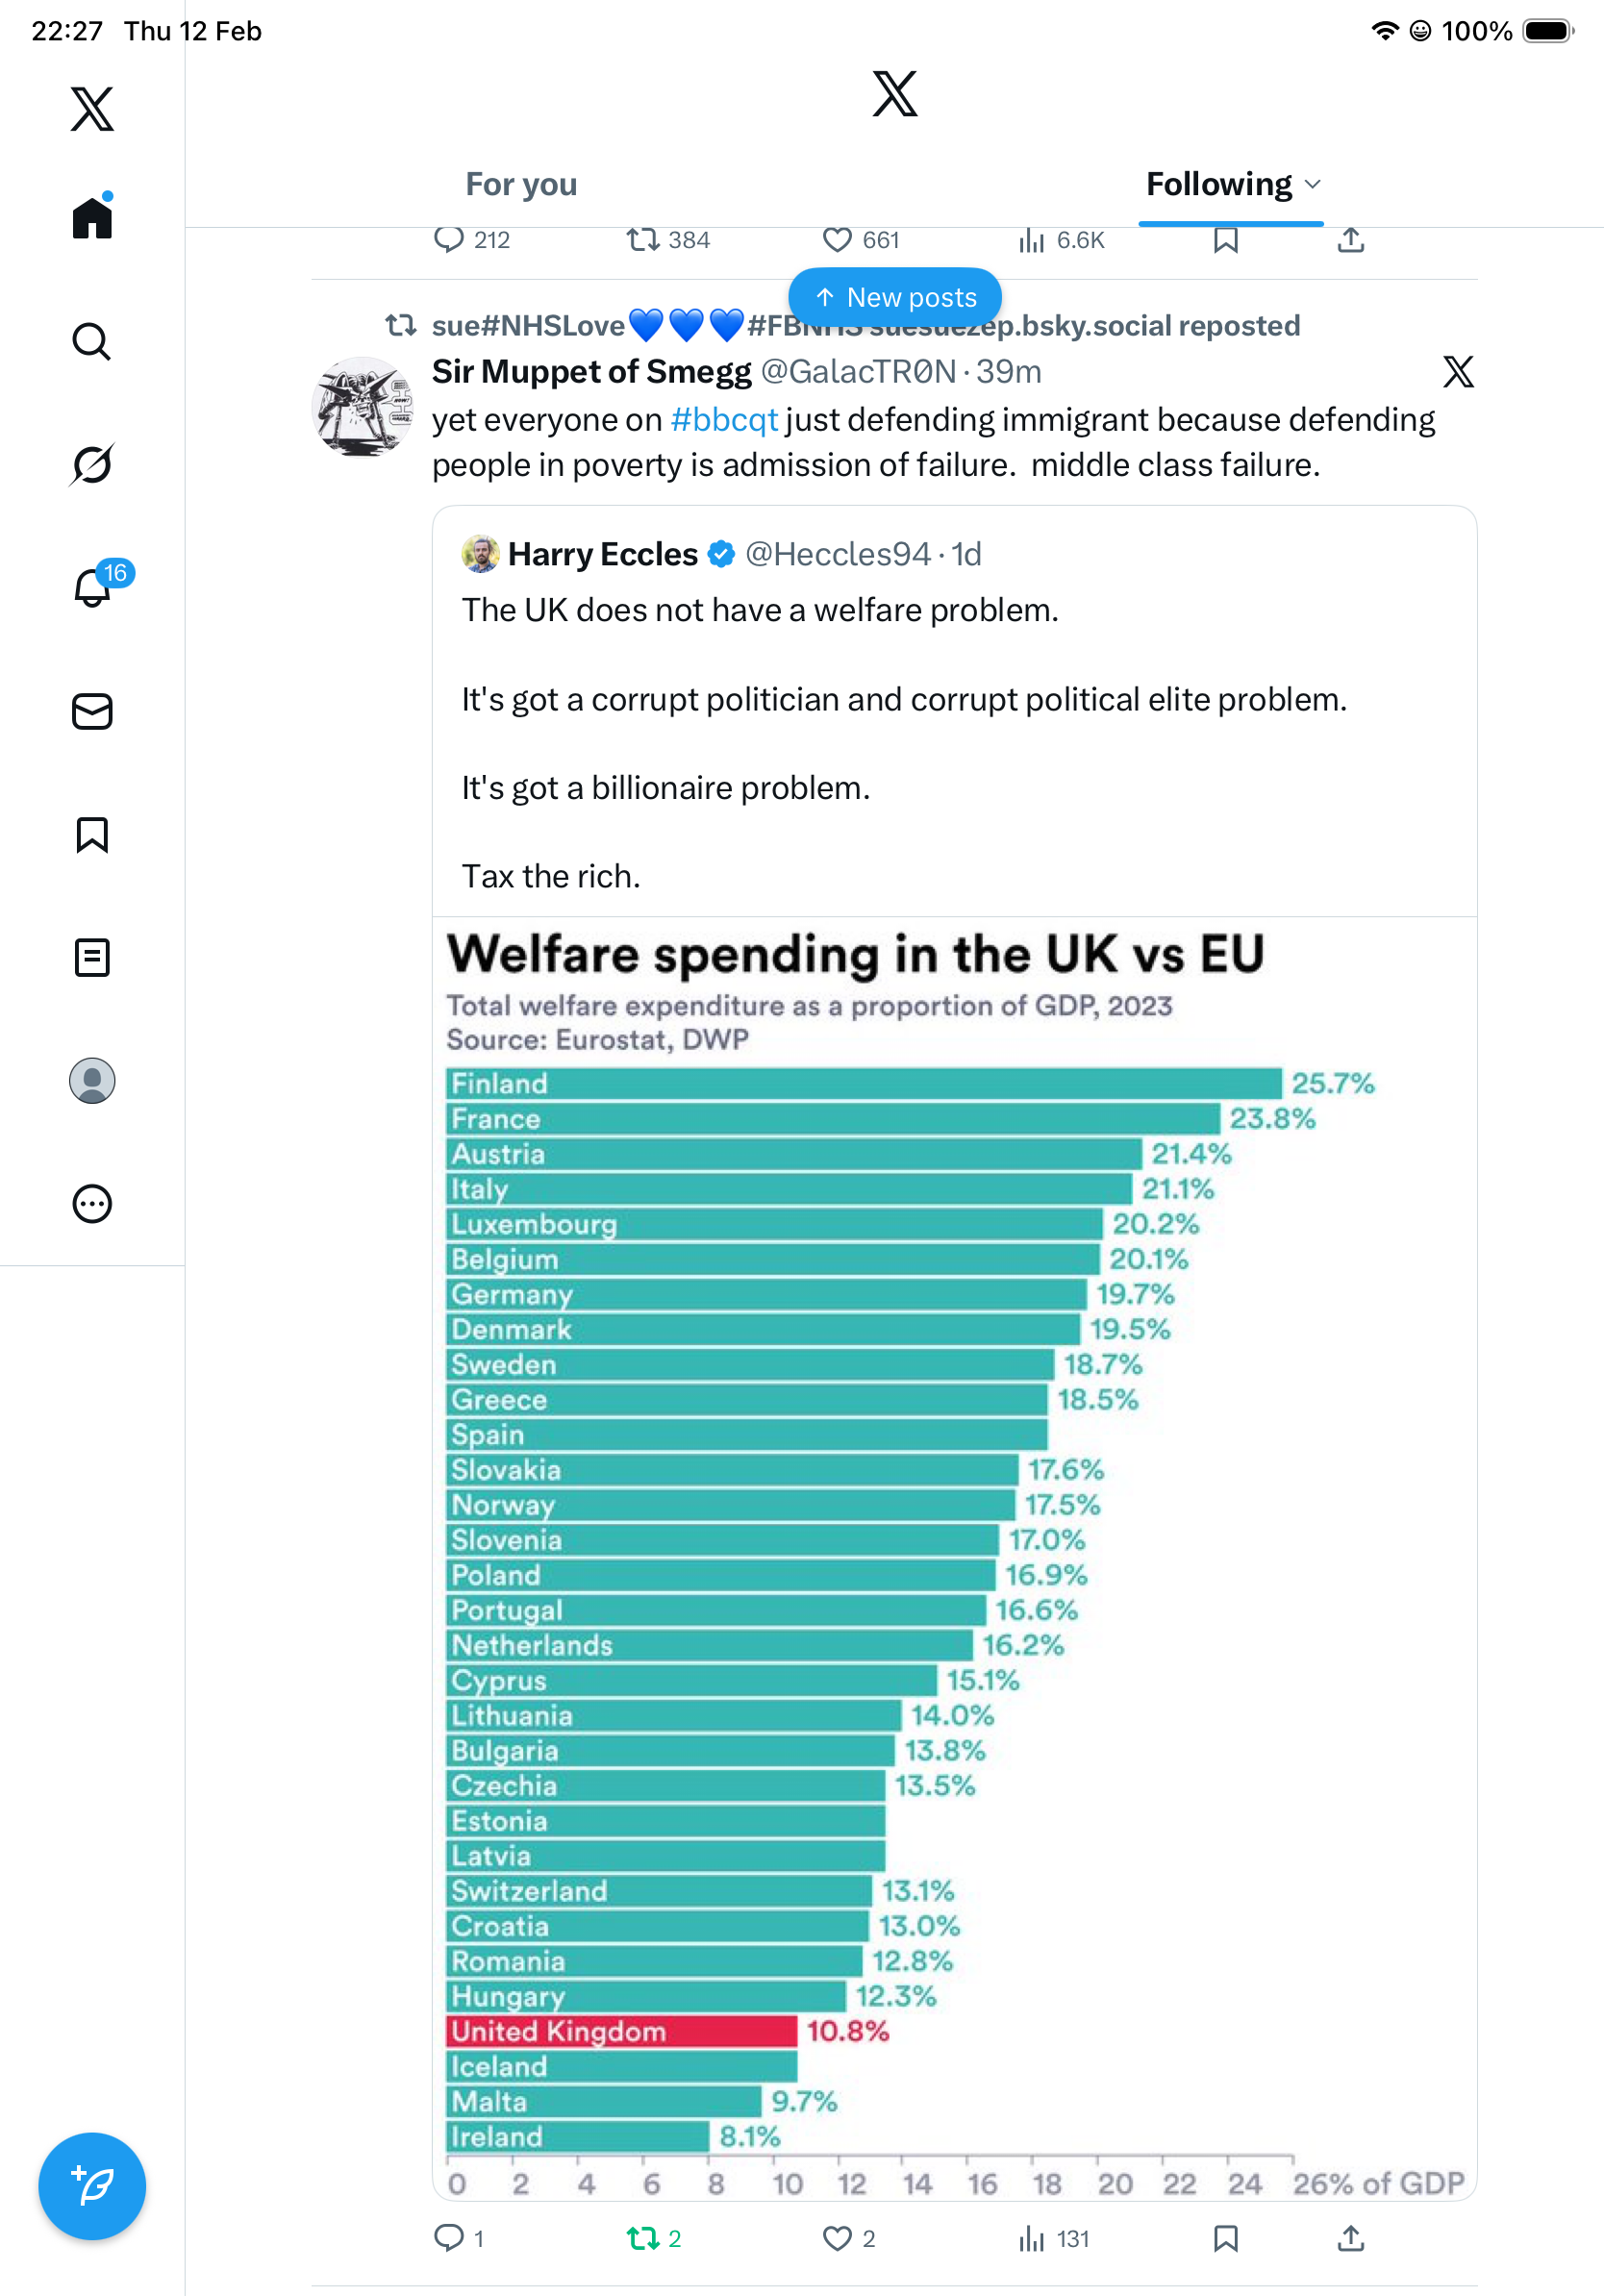Open Notifications bell with 16 badge
Image resolution: width=1604 pixels, height=2296 pixels.
pos(93,588)
